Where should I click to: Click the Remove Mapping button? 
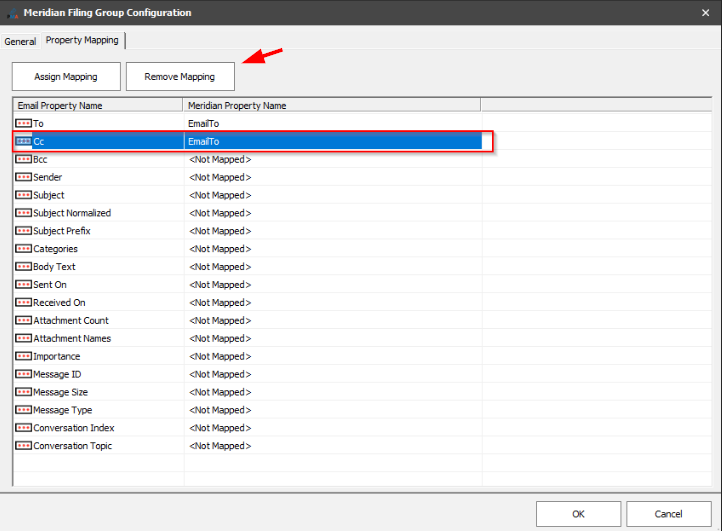pyautogui.click(x=180, y=76)
